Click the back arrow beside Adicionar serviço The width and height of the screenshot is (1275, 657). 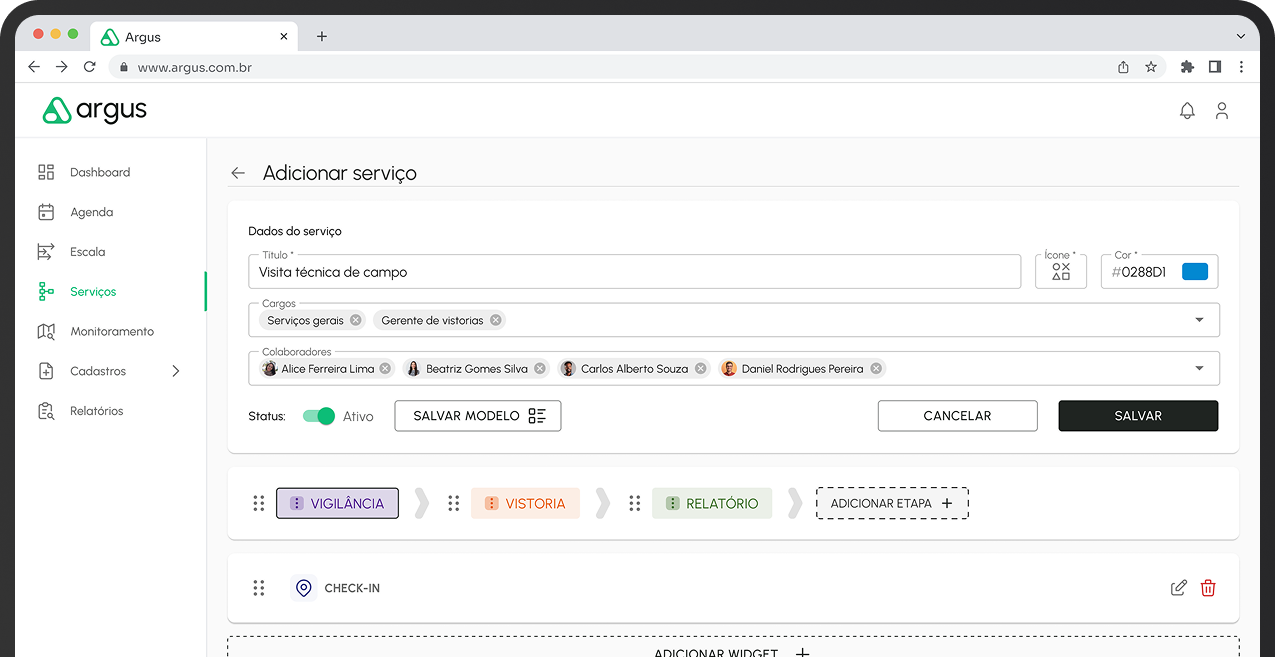pyautogui.click(x=238, y=173)
